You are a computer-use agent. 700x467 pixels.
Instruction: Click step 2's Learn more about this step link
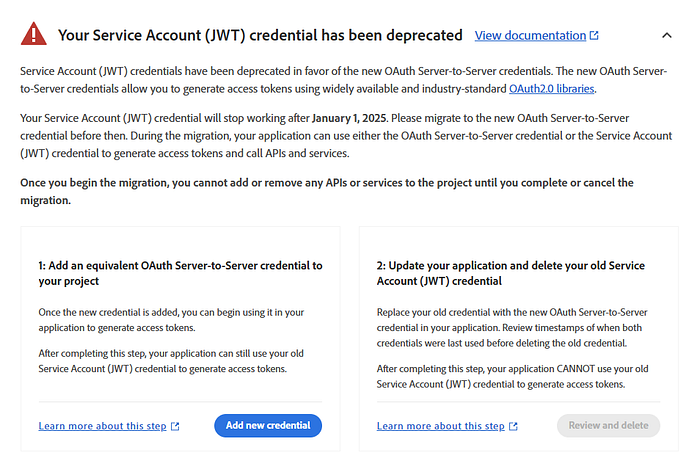click(440, 426)
